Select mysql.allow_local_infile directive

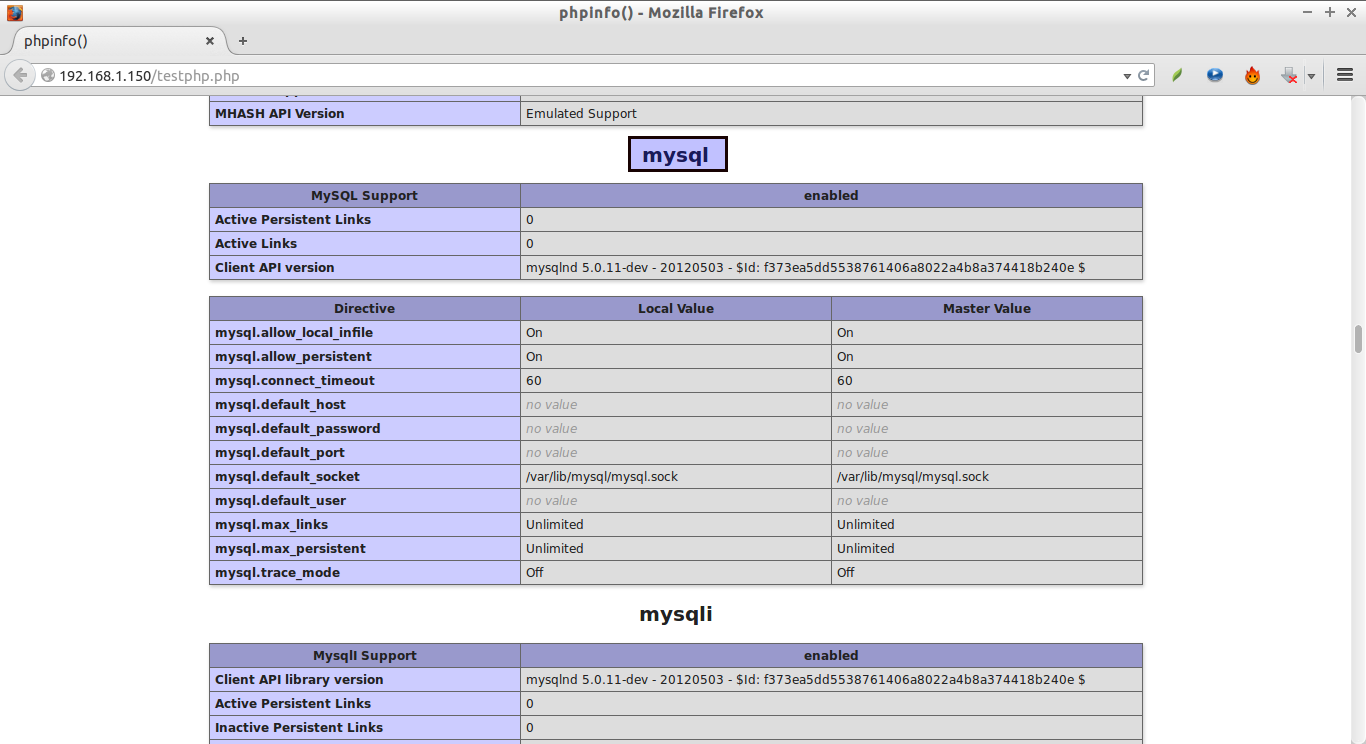click(294, 333)
